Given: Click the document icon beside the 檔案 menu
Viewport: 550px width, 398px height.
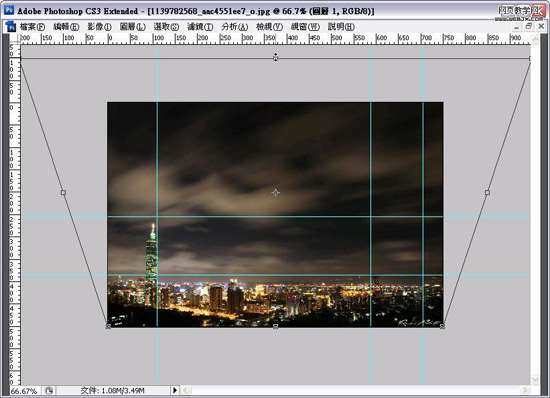Looking at the screenshot, I should pyautogui.click(x=11, y=26).
